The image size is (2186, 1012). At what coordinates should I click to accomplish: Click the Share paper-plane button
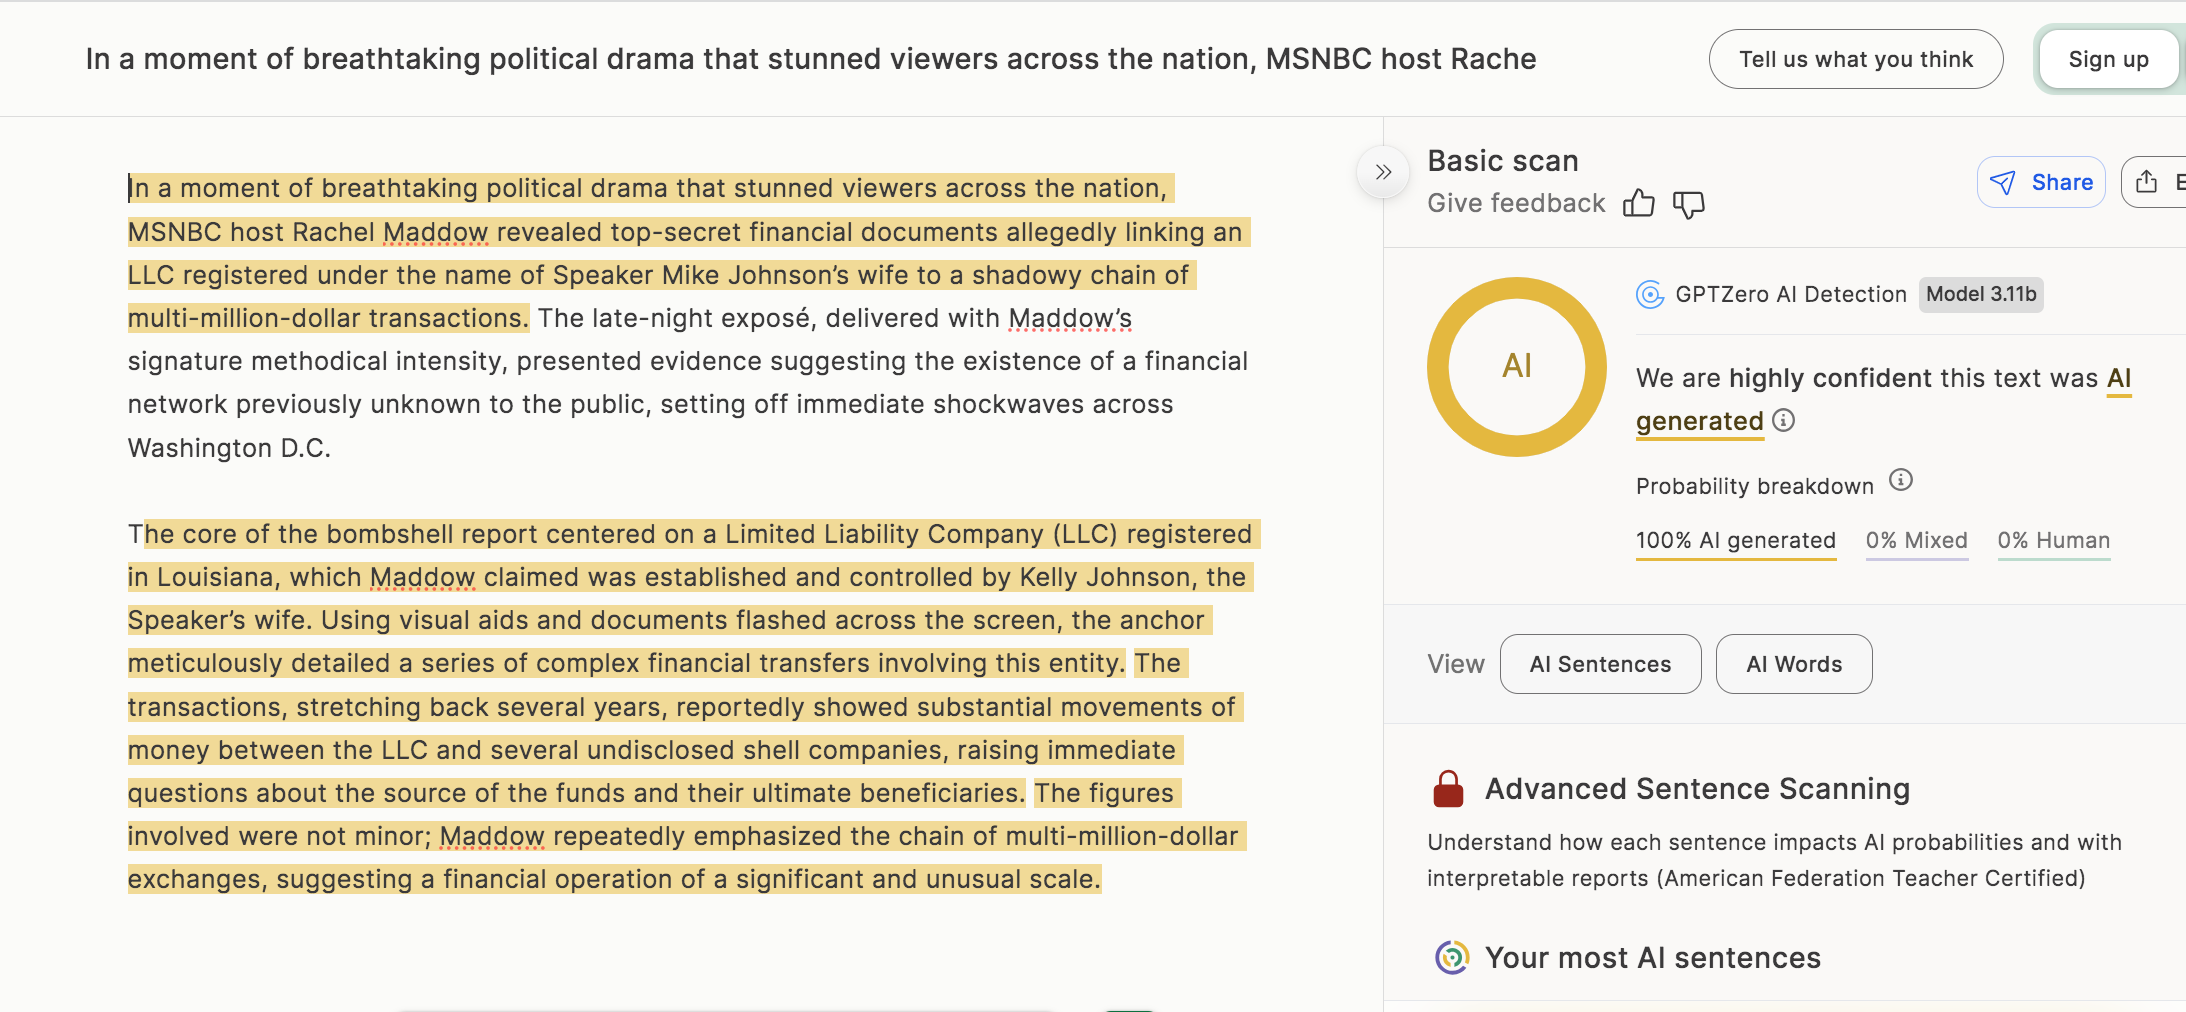2041,182
